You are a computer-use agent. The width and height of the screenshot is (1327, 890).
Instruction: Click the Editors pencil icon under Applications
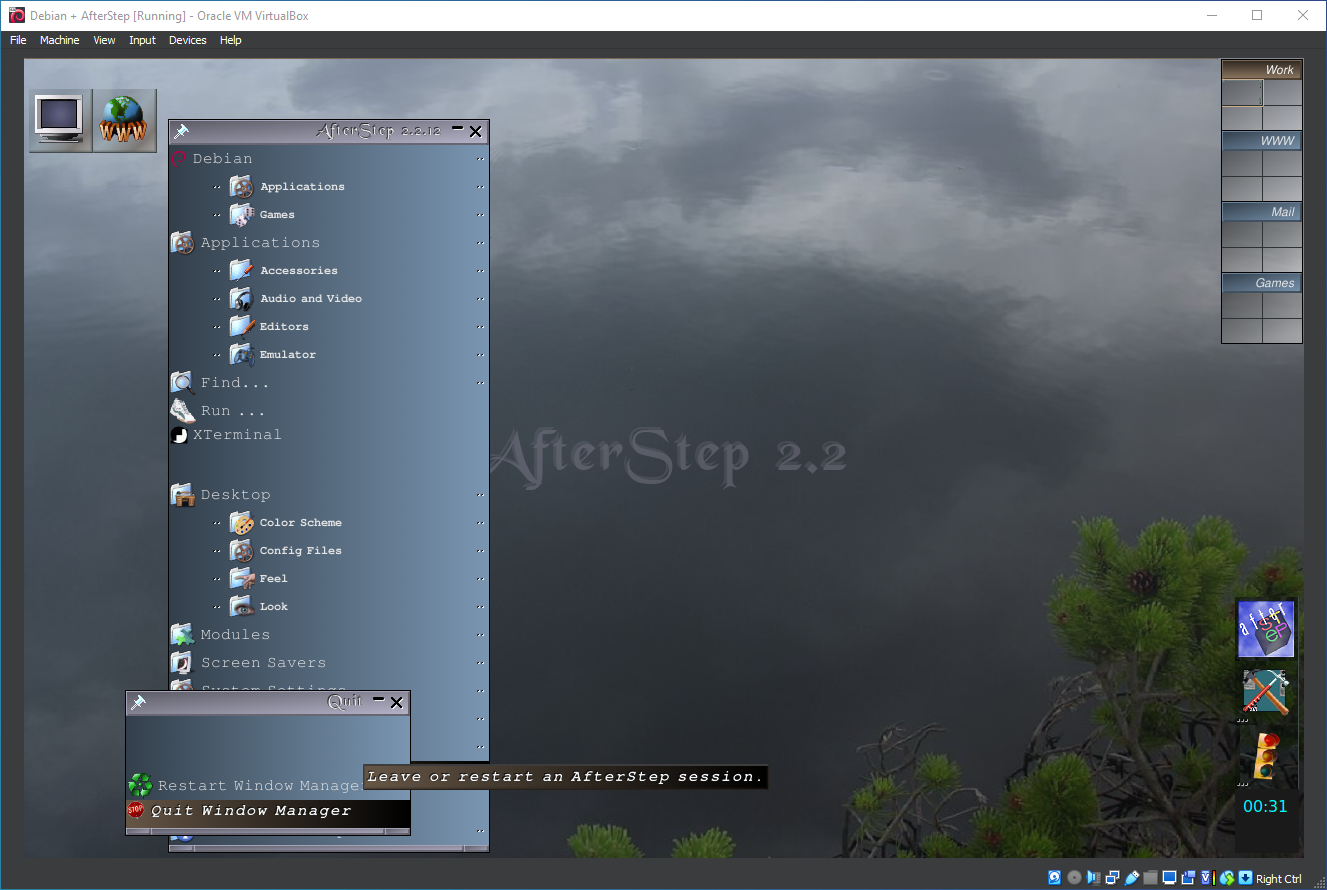pos(241,326)
